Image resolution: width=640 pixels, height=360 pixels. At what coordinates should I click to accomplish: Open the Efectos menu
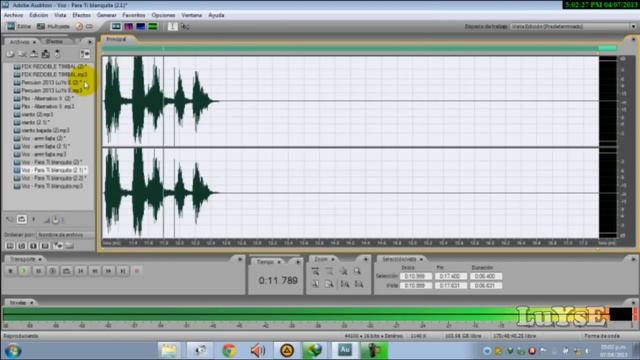81,15
